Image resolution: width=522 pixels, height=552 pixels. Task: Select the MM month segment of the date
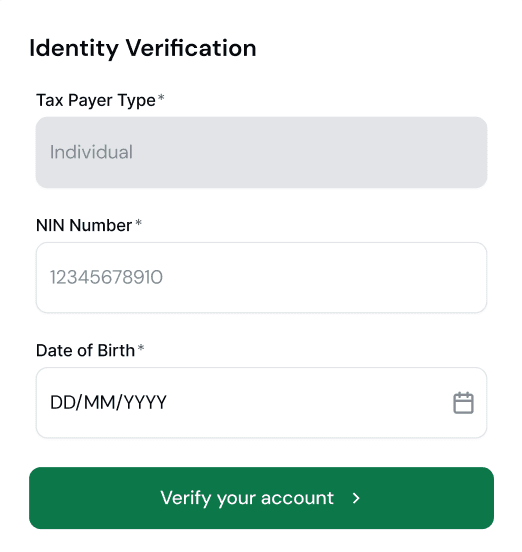point(100,403)
